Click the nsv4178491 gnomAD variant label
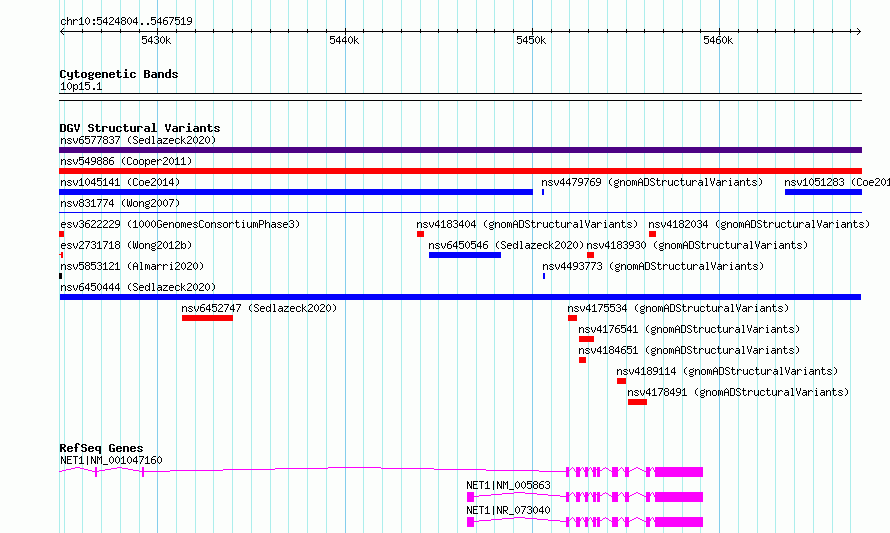The image size is (890, 533). [738, 392]
